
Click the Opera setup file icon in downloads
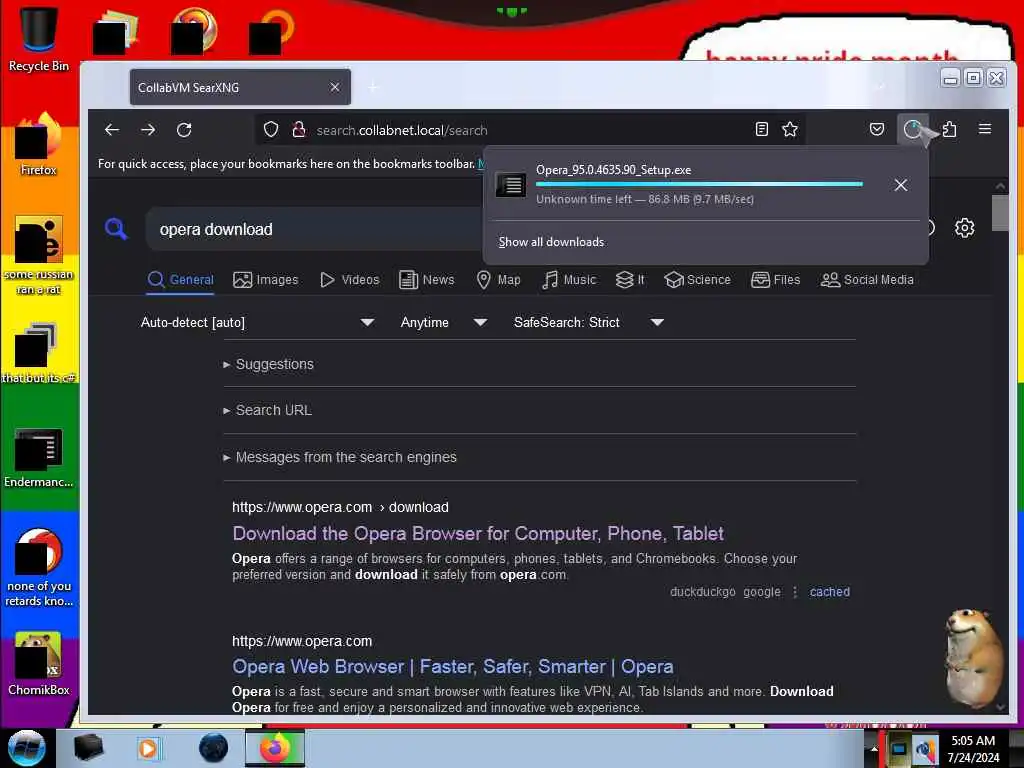coord(511,185)
